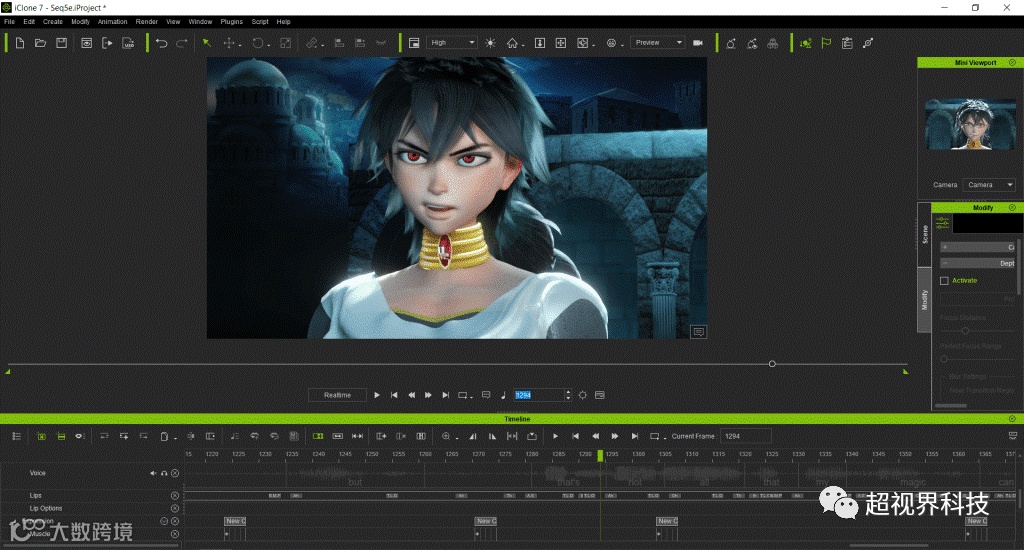Image resolution: width=1024 pixels, height=550 pixels.
Task: Close the Lips track
Action: tap(175, 496)
